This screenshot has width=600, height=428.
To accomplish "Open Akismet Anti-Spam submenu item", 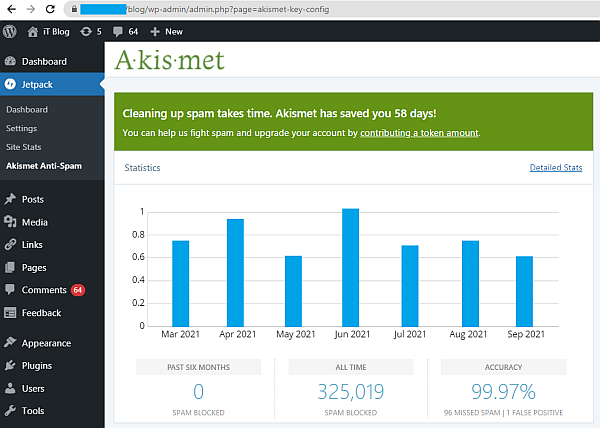I will pos(44,166).
